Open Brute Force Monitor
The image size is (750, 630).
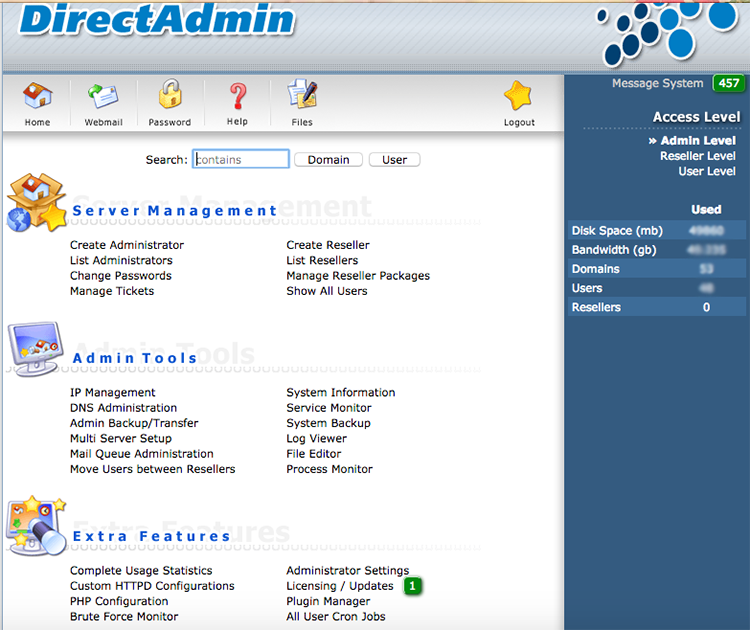tap(124, 616)
